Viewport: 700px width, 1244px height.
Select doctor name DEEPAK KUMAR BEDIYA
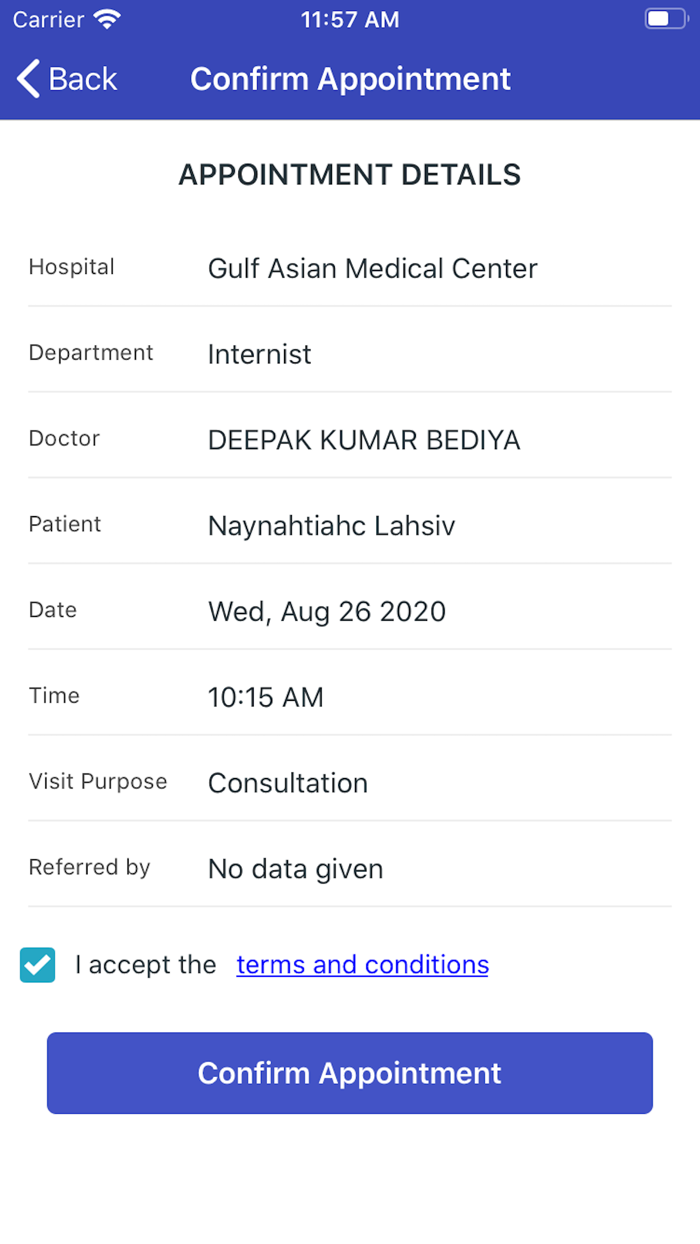click(364, 440)
